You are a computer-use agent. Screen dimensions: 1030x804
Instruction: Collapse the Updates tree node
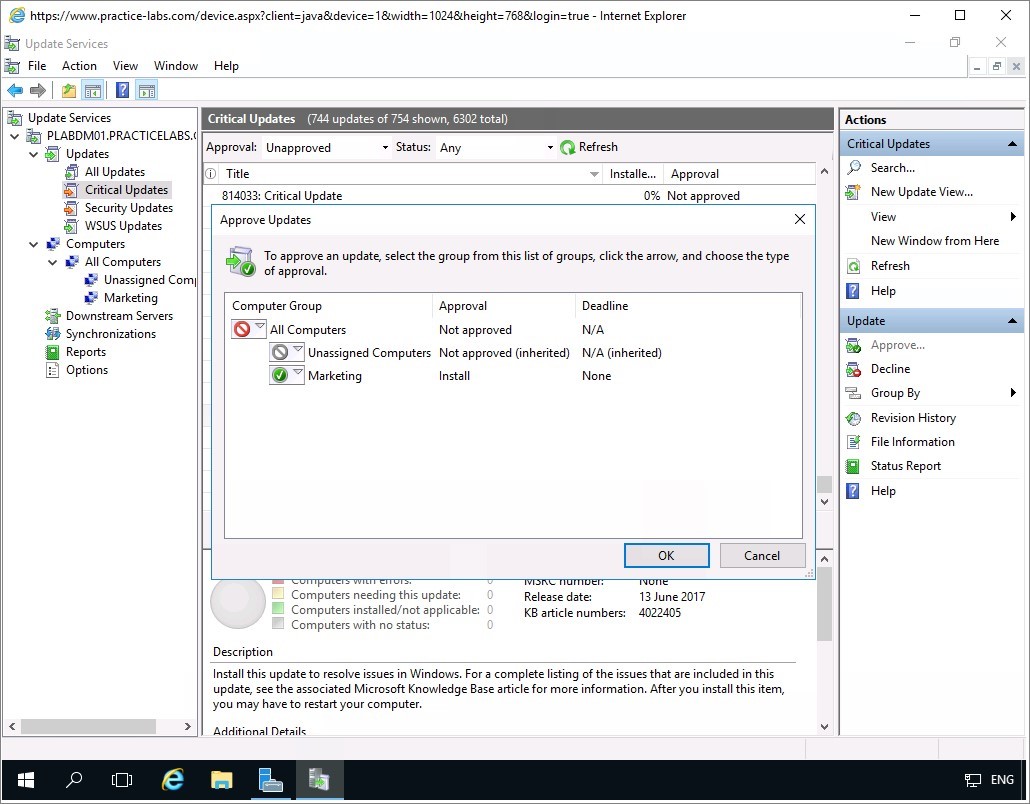pyautogui.click(x=34, y=154)
